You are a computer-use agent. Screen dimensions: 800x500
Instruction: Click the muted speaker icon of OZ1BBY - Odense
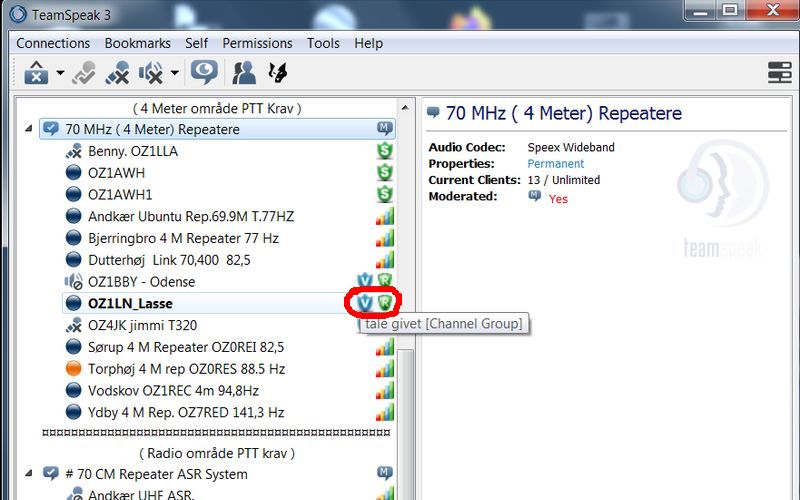coord(74,282)
